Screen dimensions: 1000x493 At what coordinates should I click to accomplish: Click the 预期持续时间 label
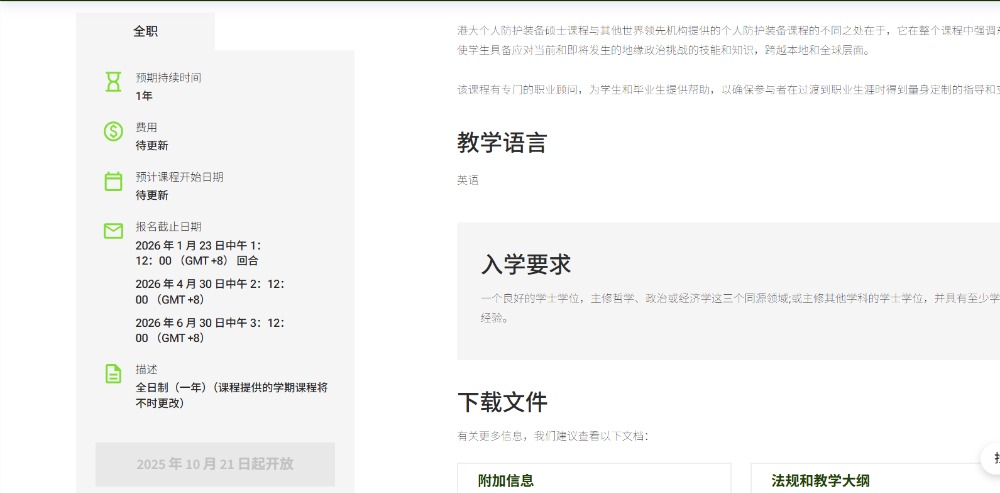click(x=168, y=77)
